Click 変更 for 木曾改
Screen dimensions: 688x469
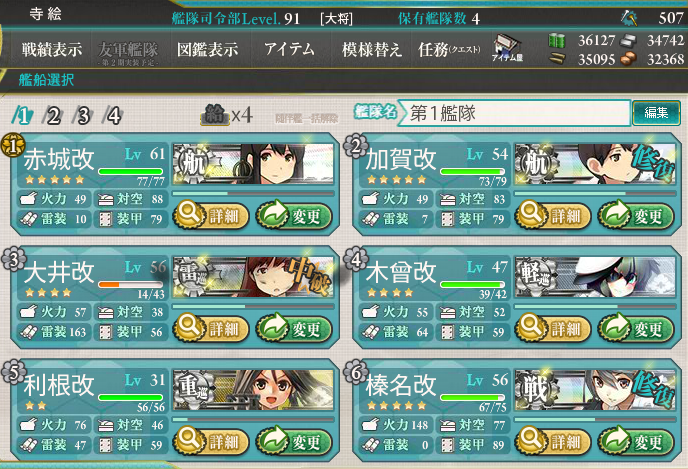636,328
